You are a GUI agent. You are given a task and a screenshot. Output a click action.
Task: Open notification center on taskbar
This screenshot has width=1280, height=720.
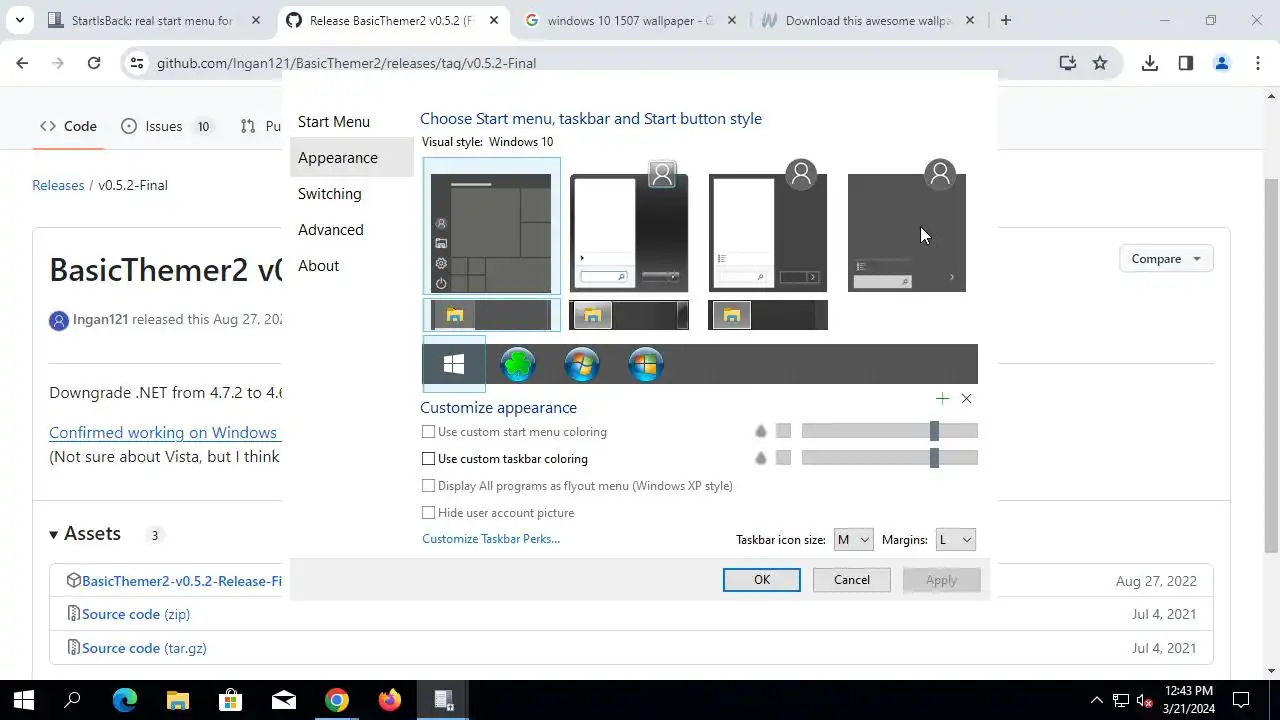click(x=1241, y=700)
